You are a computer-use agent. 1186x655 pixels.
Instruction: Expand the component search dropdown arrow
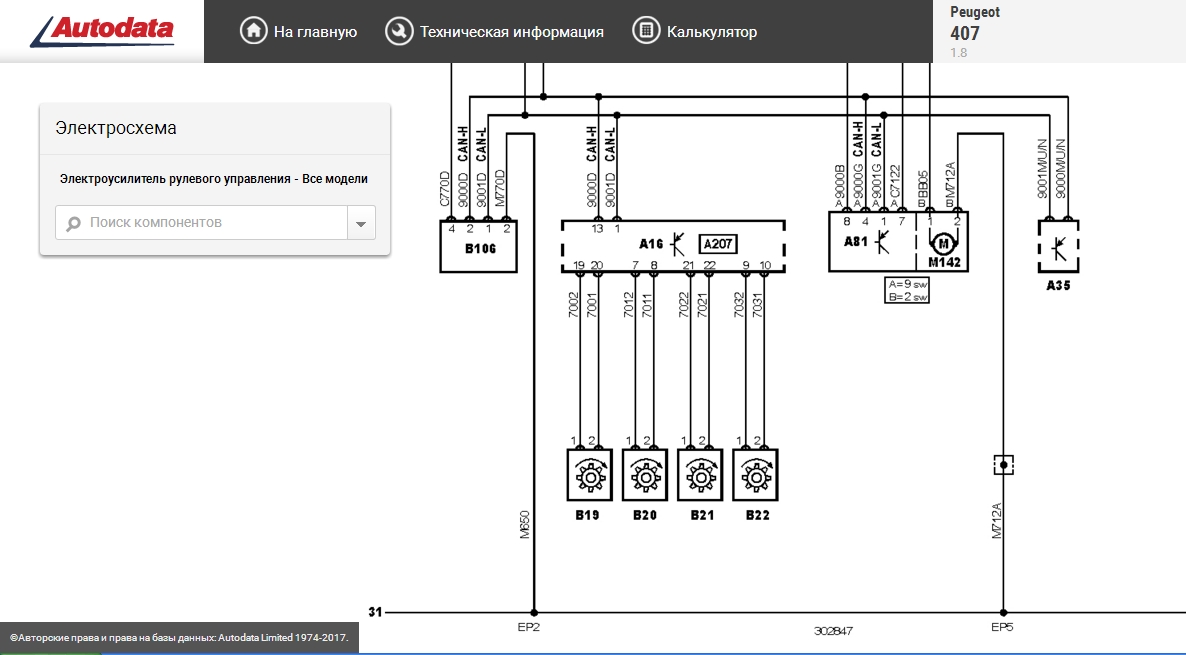361,223
